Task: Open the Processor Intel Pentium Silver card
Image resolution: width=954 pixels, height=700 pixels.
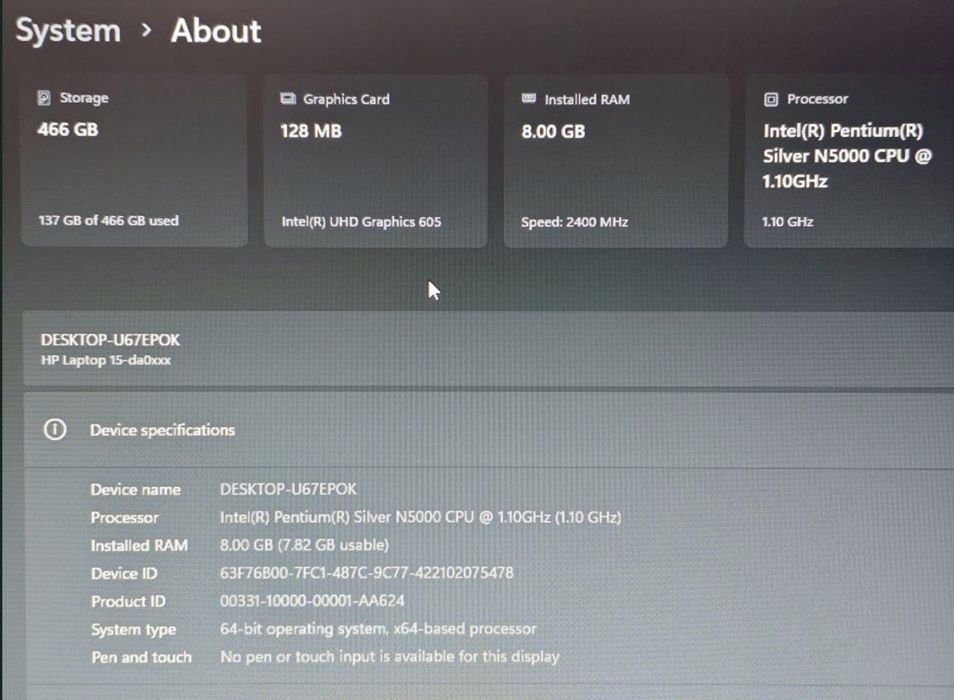Action: (849, 161)
